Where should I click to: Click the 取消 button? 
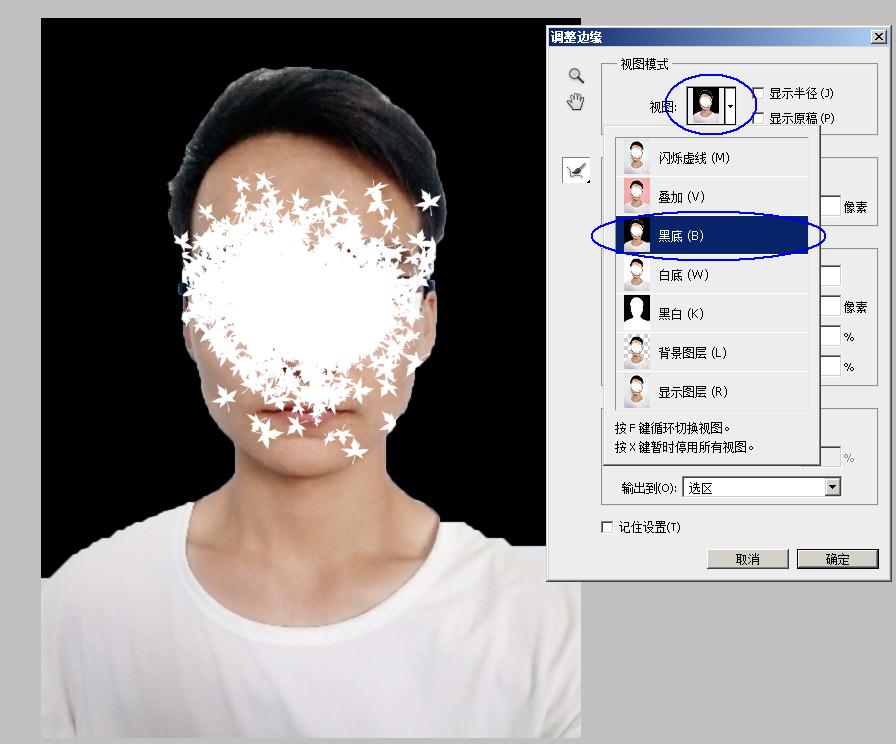748,559
